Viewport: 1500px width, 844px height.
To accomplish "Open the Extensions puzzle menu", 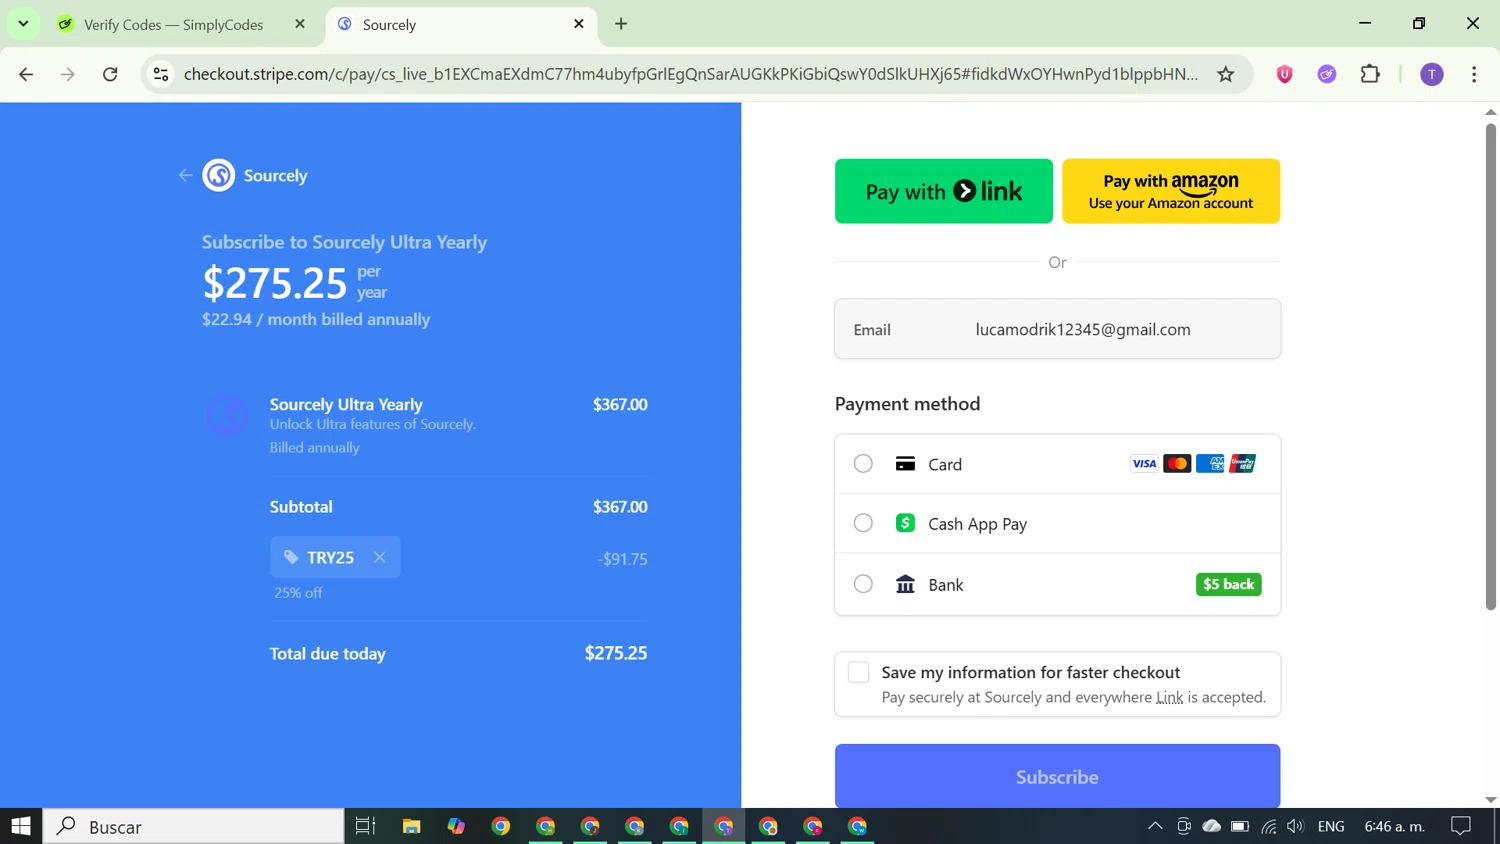I will [x=1370, y=74].
